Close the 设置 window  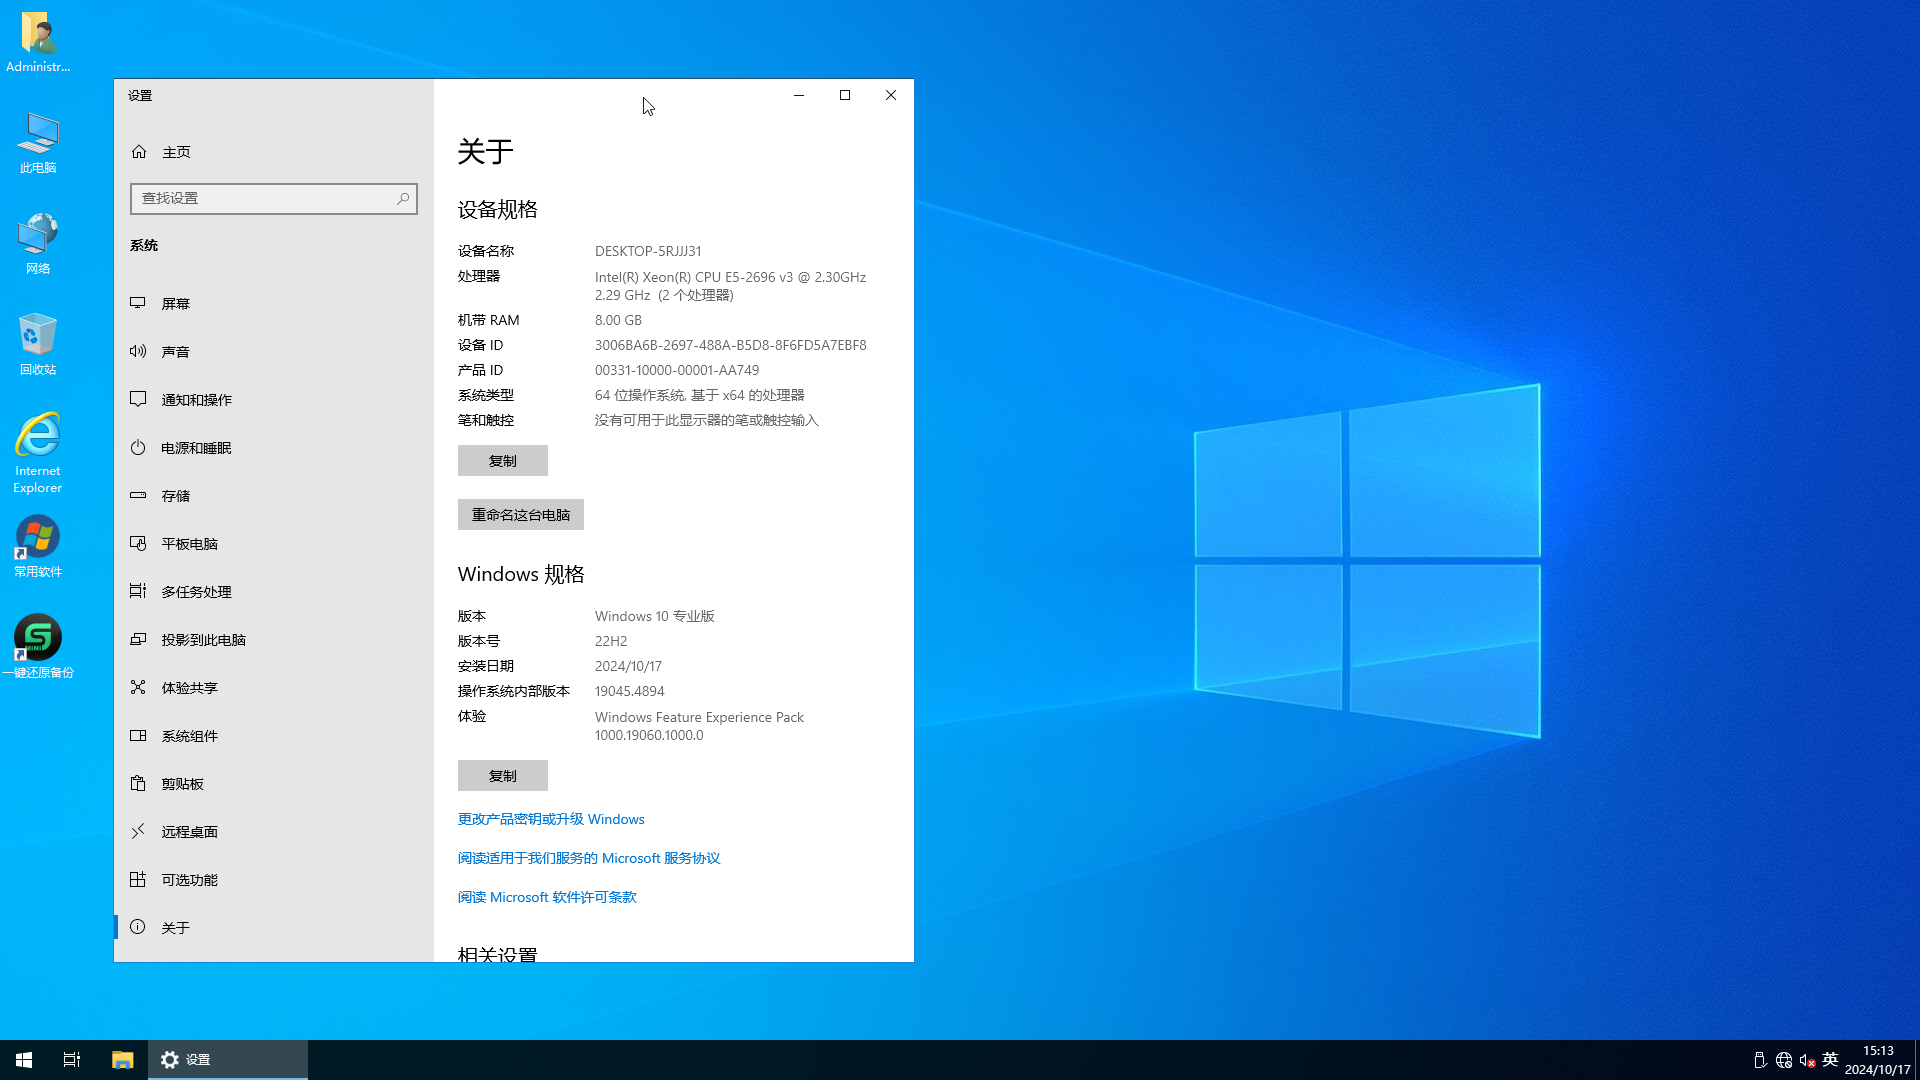(x=891, y=95)
